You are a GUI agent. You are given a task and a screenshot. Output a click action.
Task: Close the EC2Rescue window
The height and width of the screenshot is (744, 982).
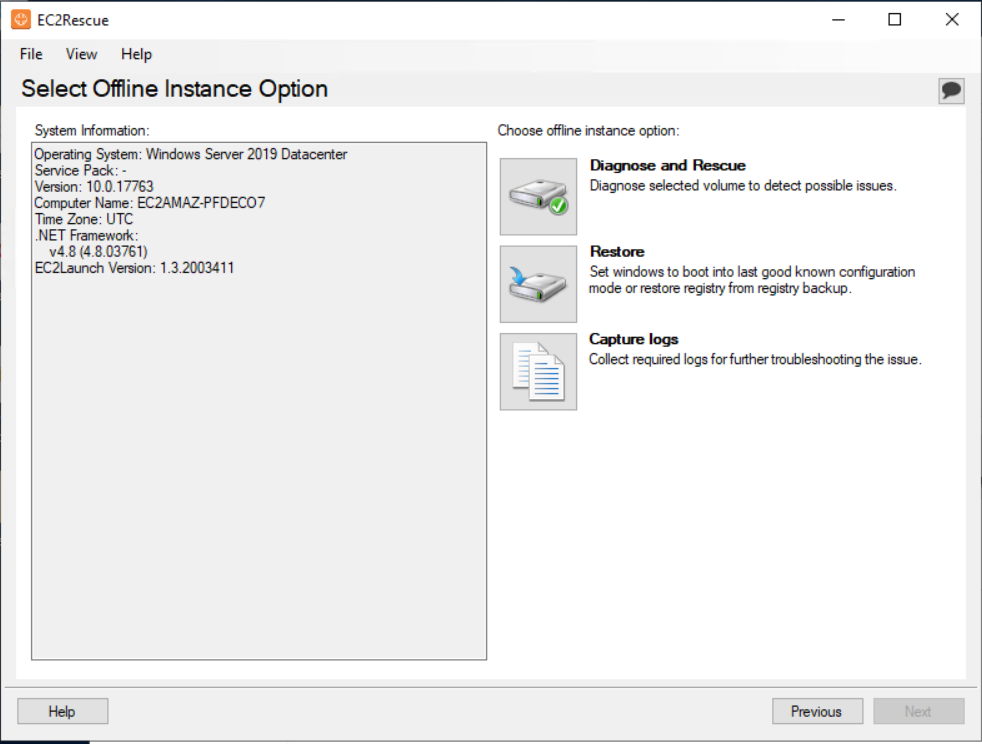pyautogui.click(x=952, y=20)
